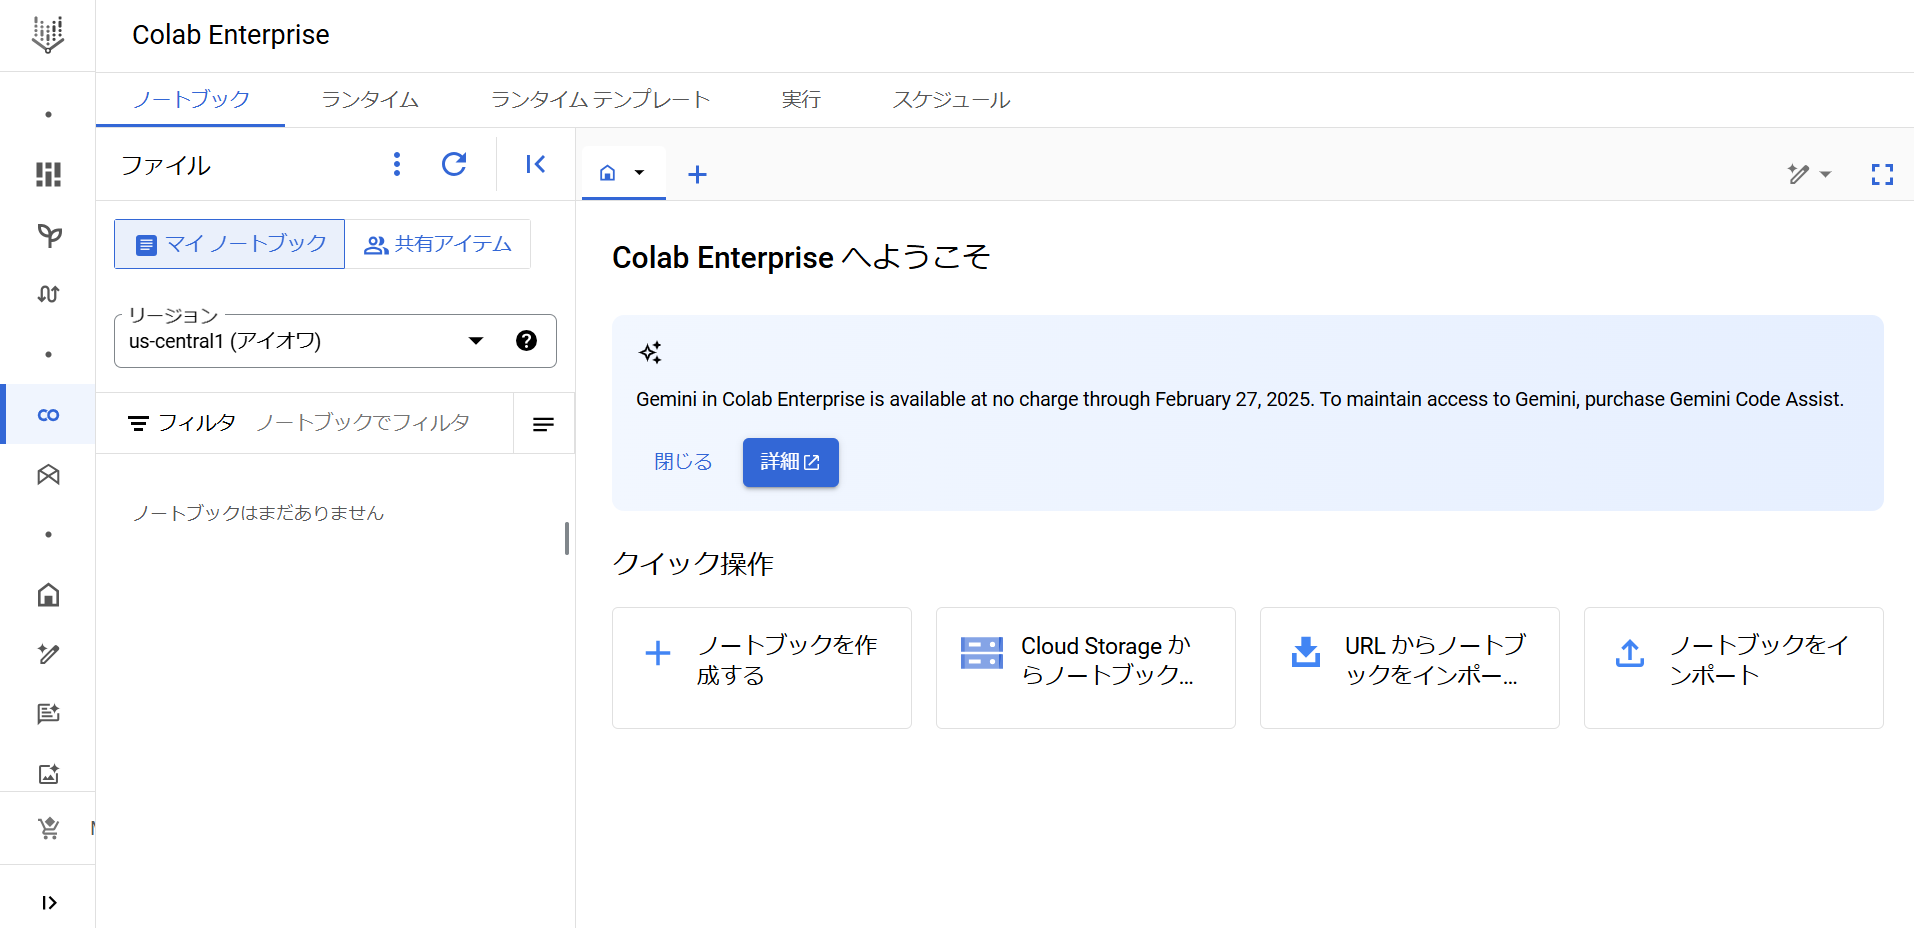This screenshot has width=1914, height=928.
Task: Open the region help tooltip
Action: click(526, 340)
